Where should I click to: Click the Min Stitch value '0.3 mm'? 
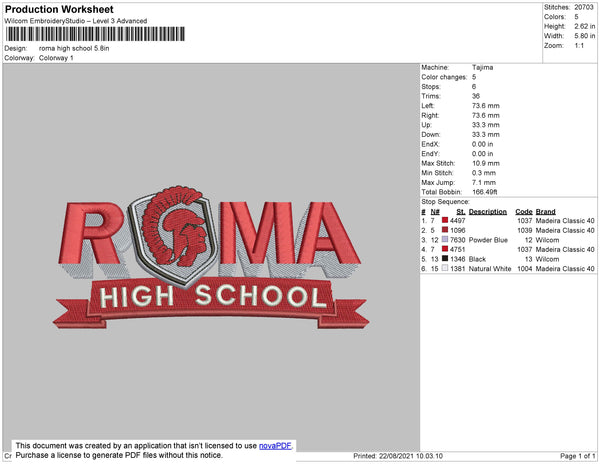point(484,173)
